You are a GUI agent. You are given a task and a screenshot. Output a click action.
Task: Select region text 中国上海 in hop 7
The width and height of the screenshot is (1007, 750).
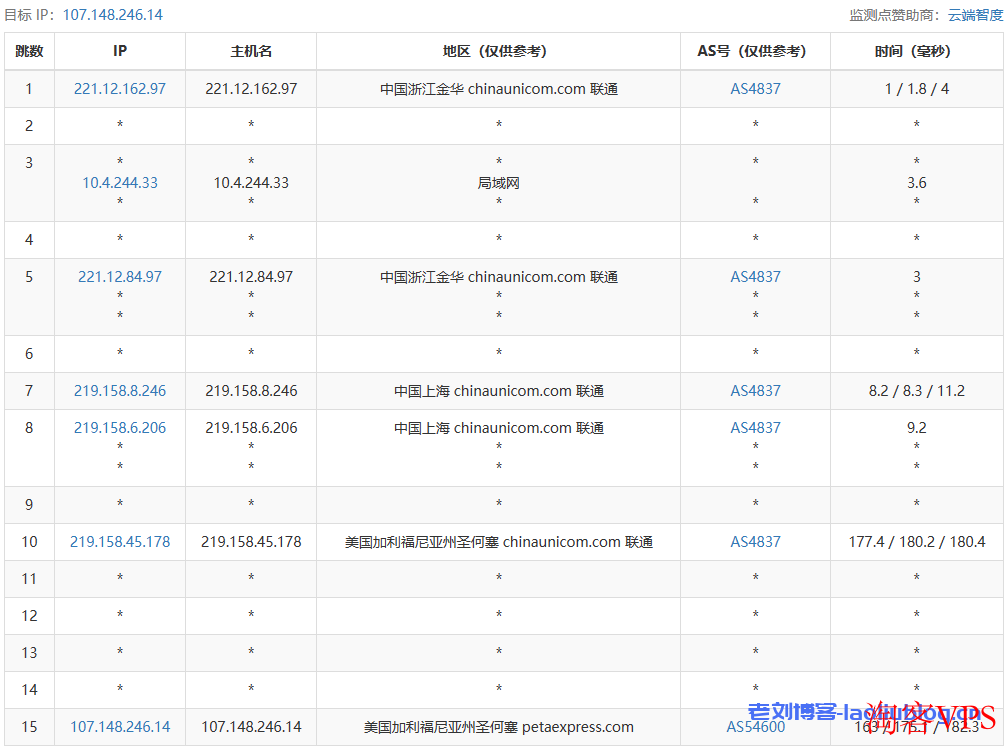click(x=422, y=390)
